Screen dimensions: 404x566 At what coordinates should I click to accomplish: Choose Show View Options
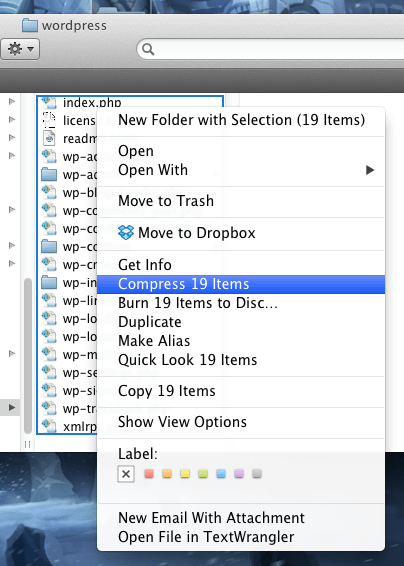(x=241, y=422)
